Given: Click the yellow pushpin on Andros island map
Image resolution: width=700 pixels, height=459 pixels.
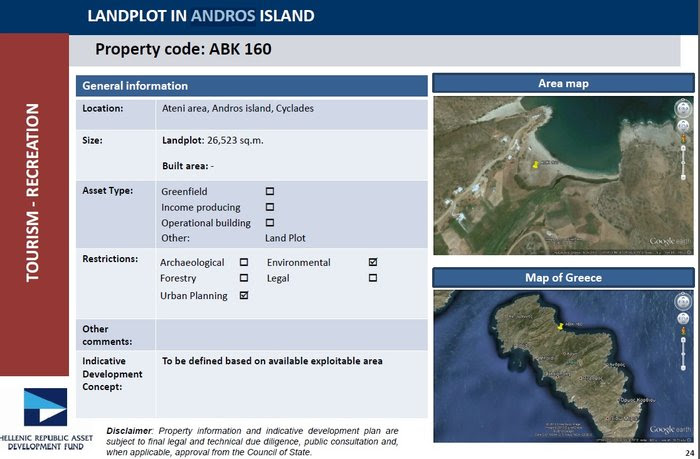Looking at the screenshot, I should tap(560, 325).
